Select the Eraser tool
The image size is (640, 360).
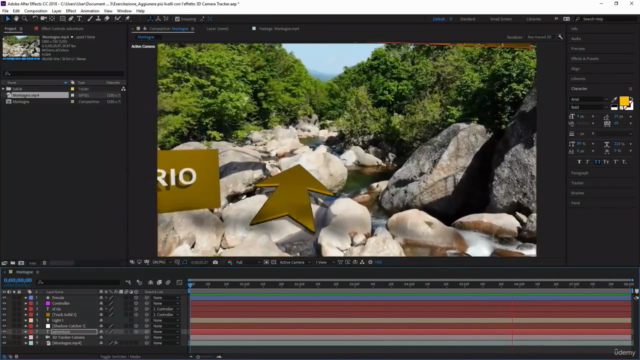tap(107, 19)
